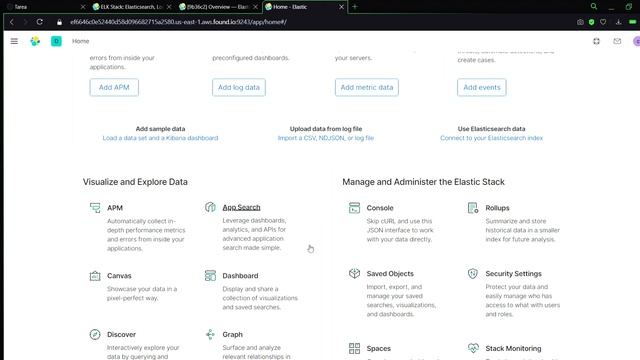Open the Saved Objects title

click(390, 273)
